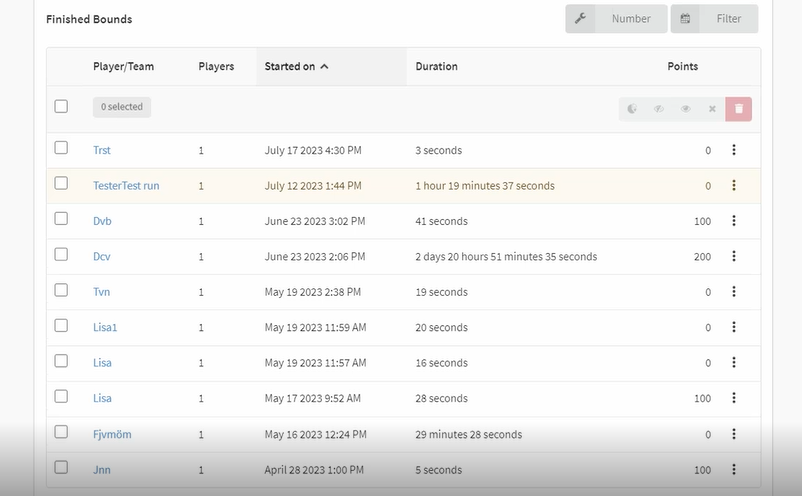Open the three-dot menu for Fjvmöm
Viewport: 802px width, 496px height.
click(734, 434)
